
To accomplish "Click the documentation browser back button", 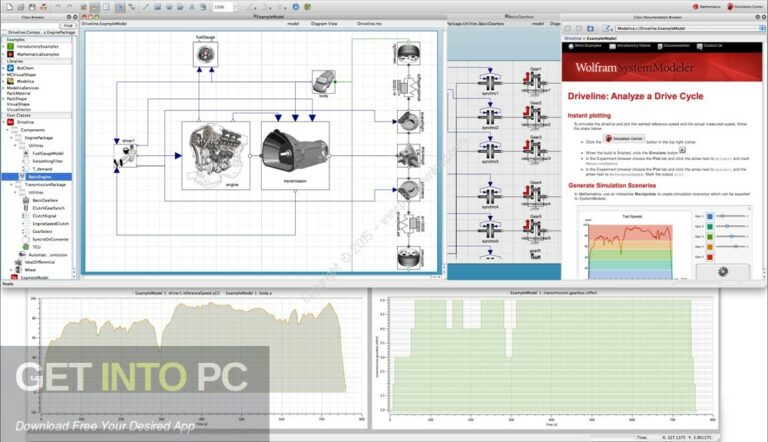I will pos(568,28).
